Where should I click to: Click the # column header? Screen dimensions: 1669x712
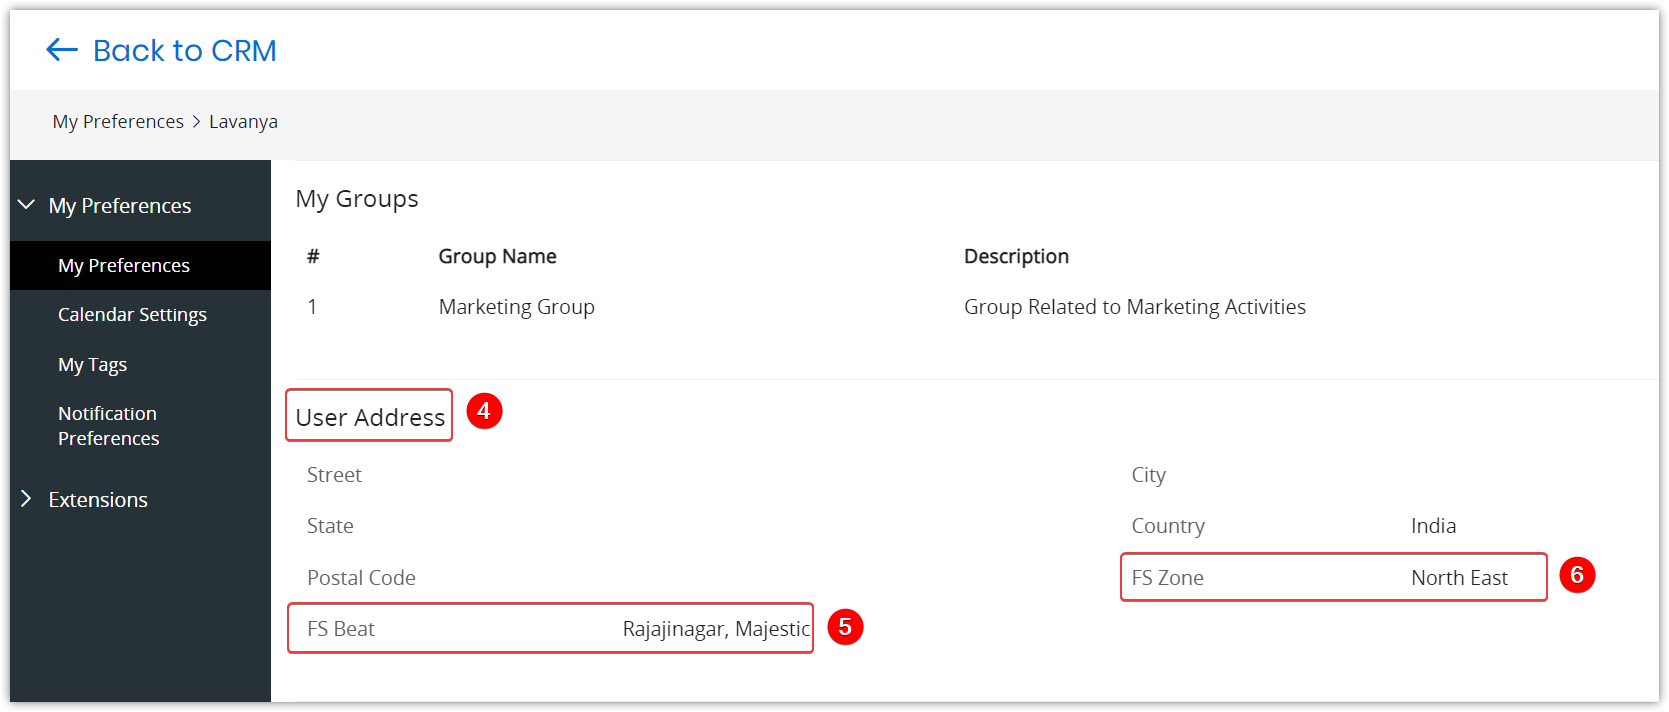click(x=313, y=256)
